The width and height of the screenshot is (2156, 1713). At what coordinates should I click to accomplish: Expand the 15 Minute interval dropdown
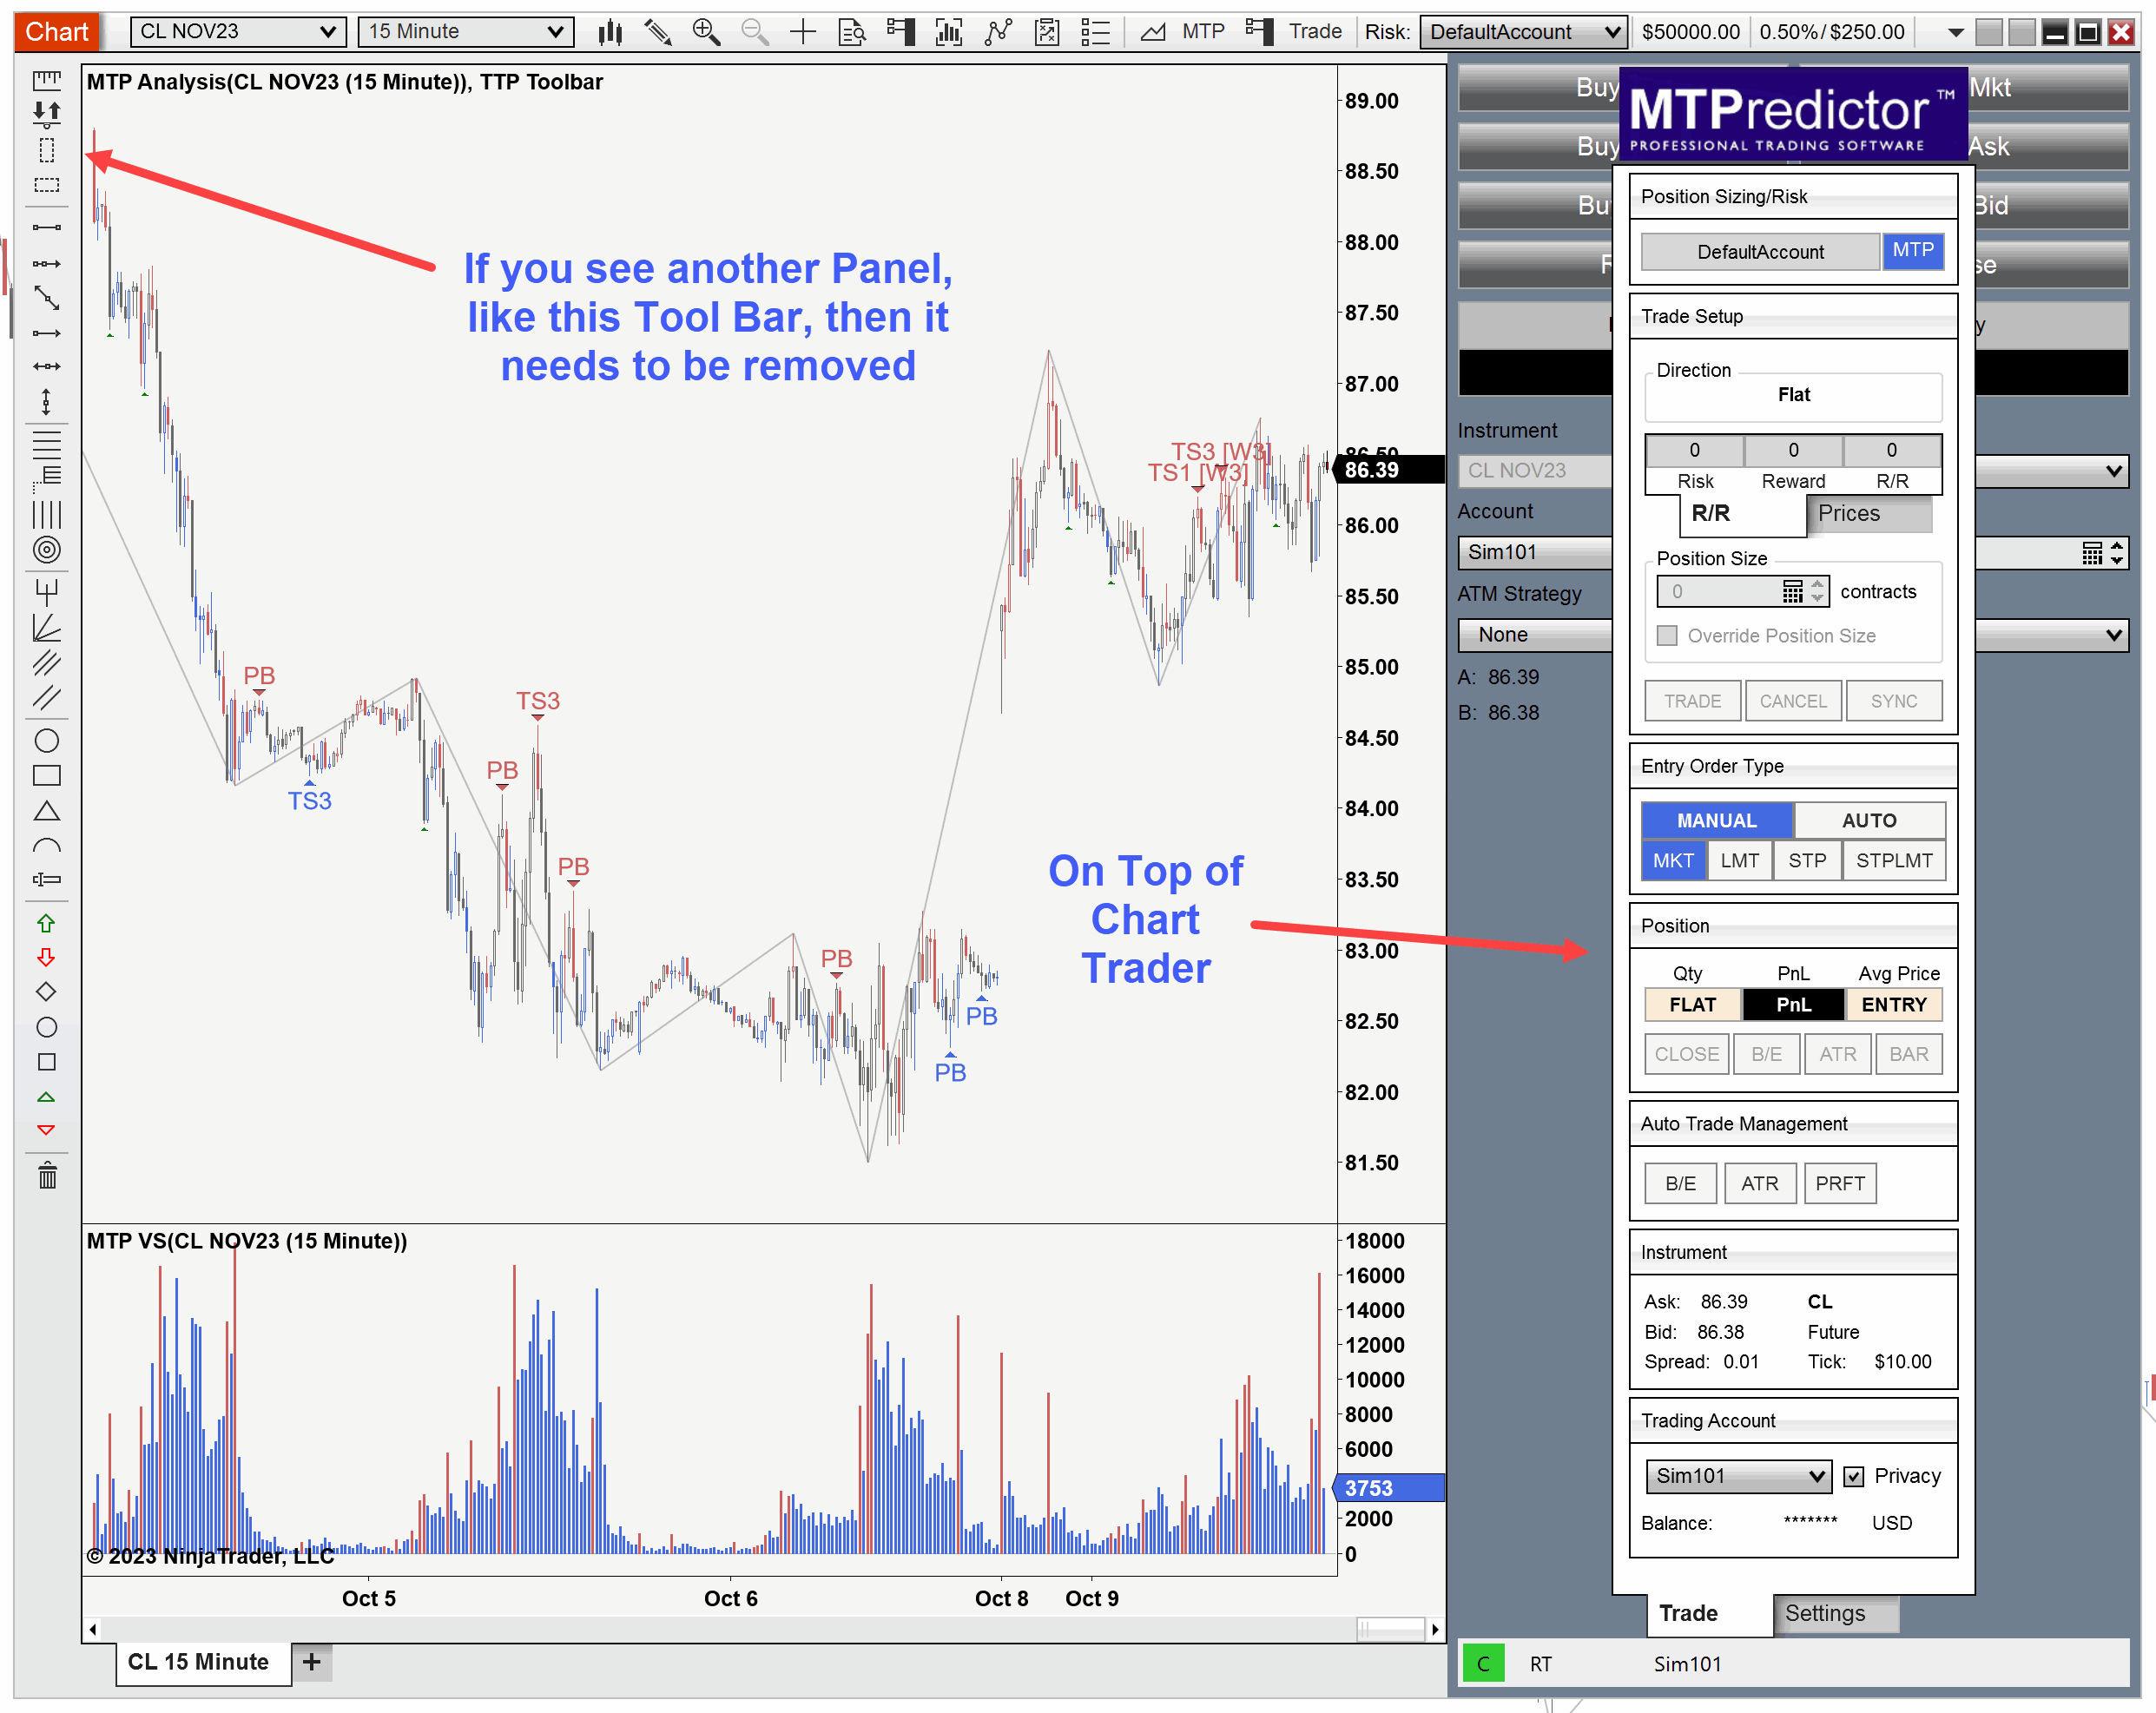[465, 32]
